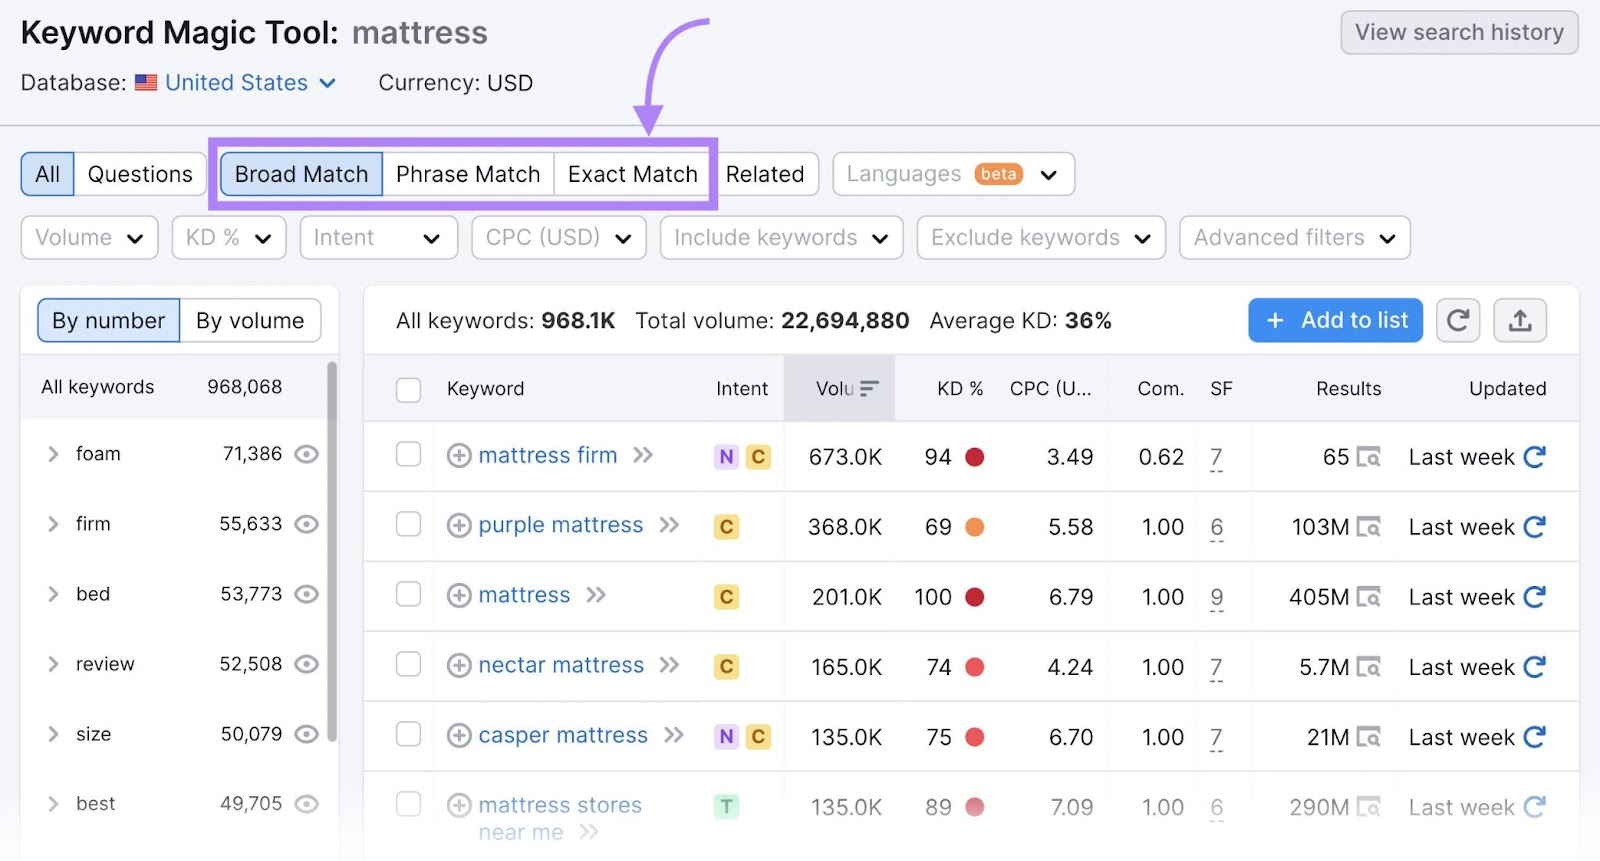This screenshot has height=861, width=1600.
Task: Open SERP results icon for nectar mattress row
Action: pyautogui.click(x=1368, y=668)
